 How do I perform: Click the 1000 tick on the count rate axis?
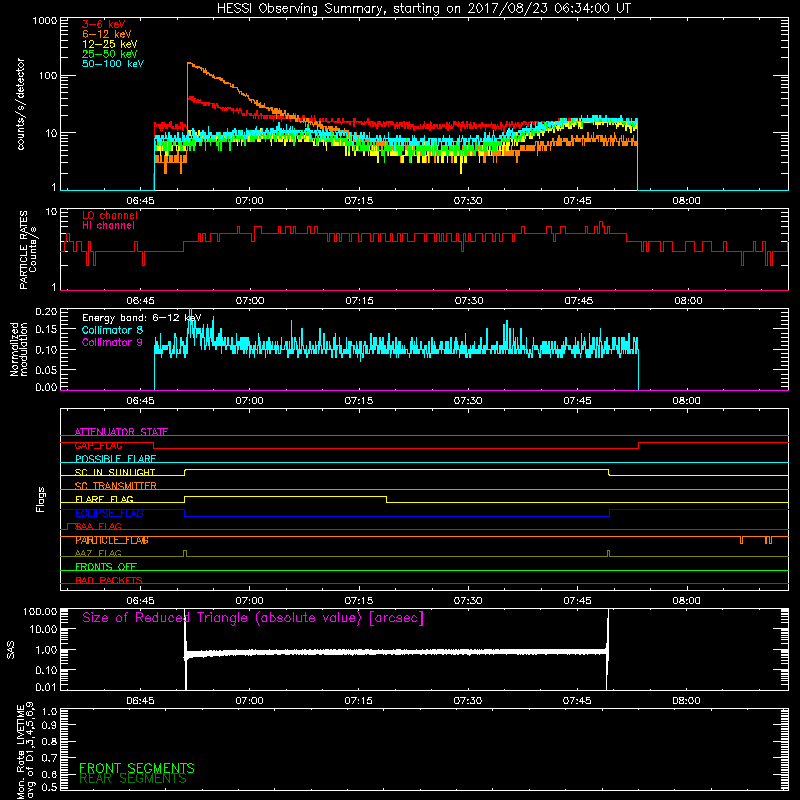[x=45, y=21]
